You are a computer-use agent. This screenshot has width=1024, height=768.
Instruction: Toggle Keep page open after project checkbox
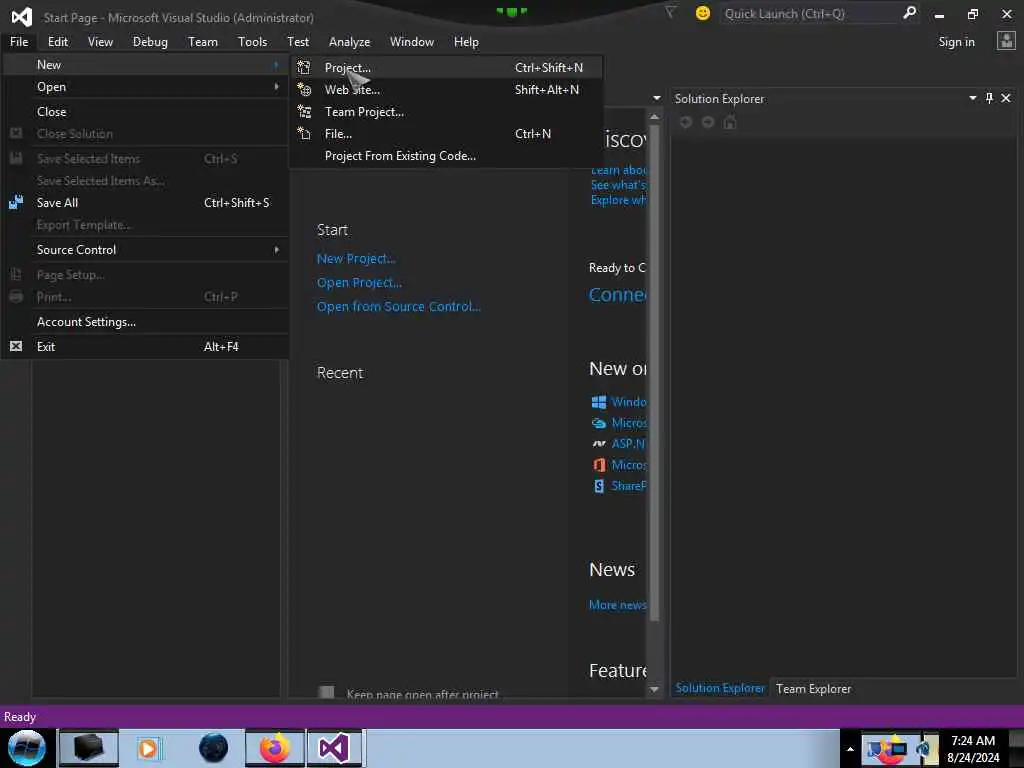[x=327, y=692]
